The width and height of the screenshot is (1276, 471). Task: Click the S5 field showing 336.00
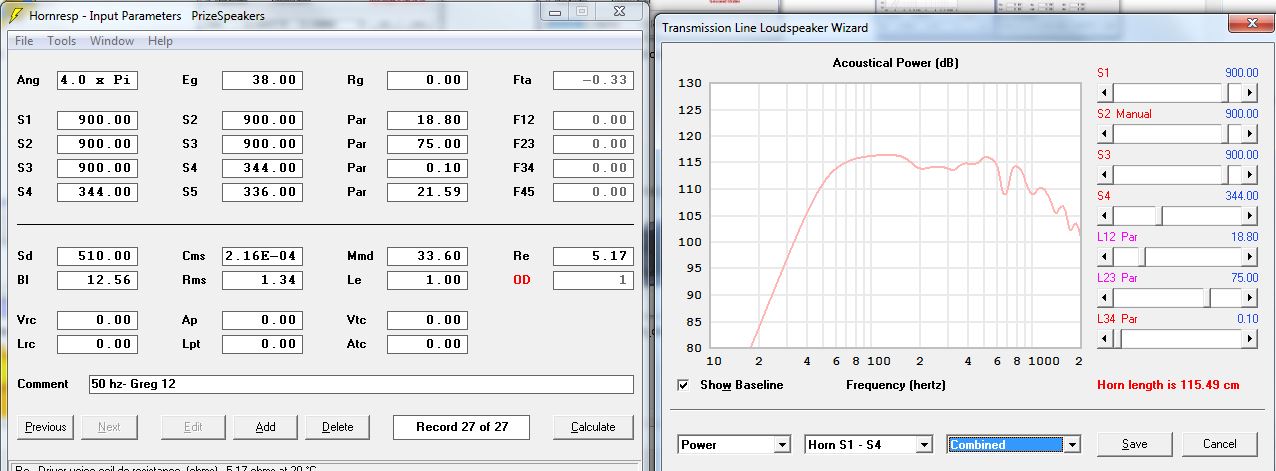pyautogui.click(x=262, y=192)
